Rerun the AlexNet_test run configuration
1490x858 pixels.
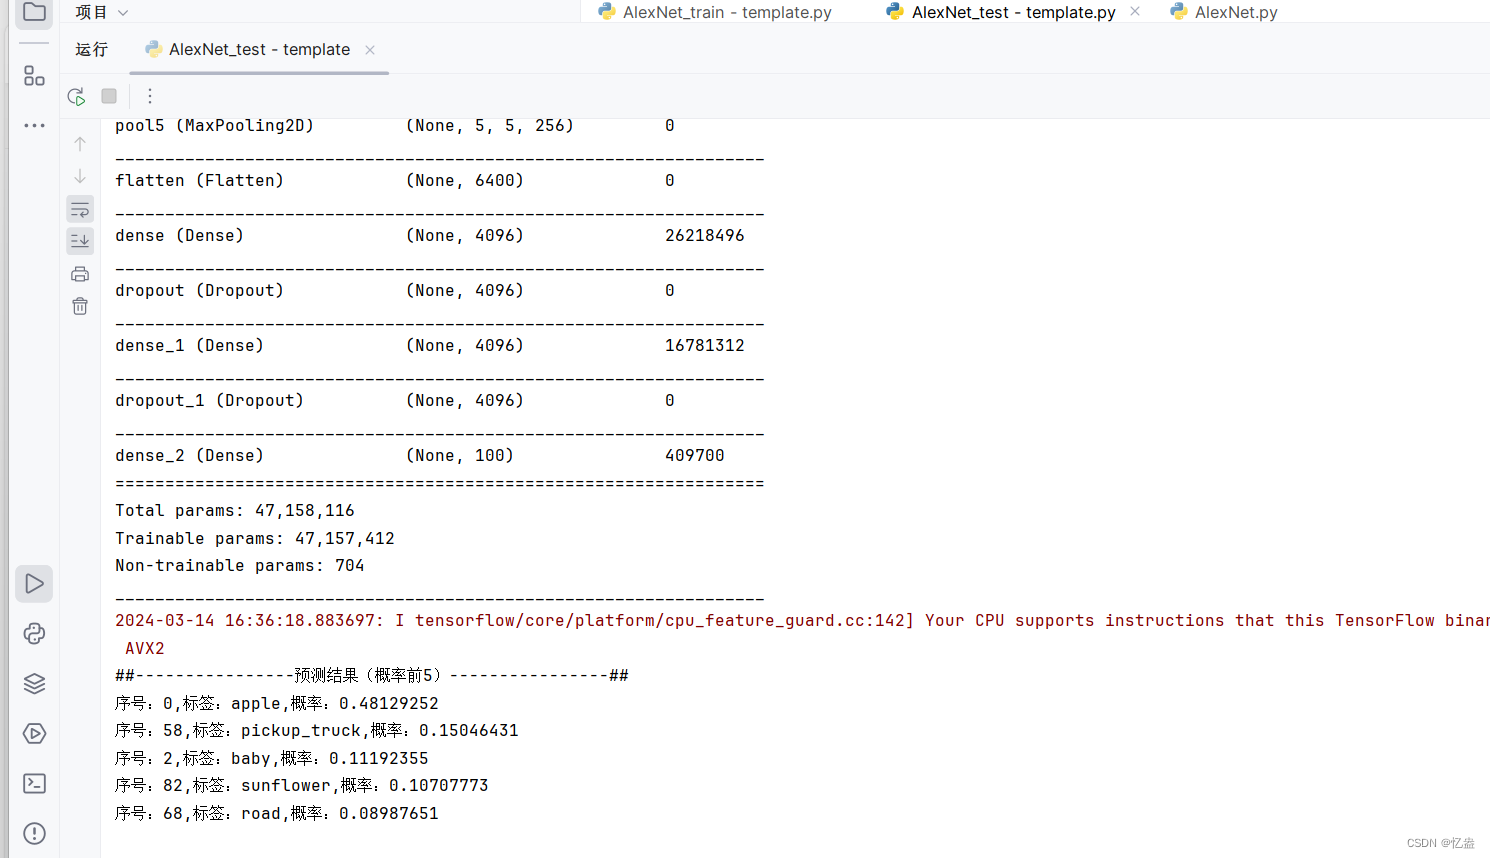coord(75,96)
